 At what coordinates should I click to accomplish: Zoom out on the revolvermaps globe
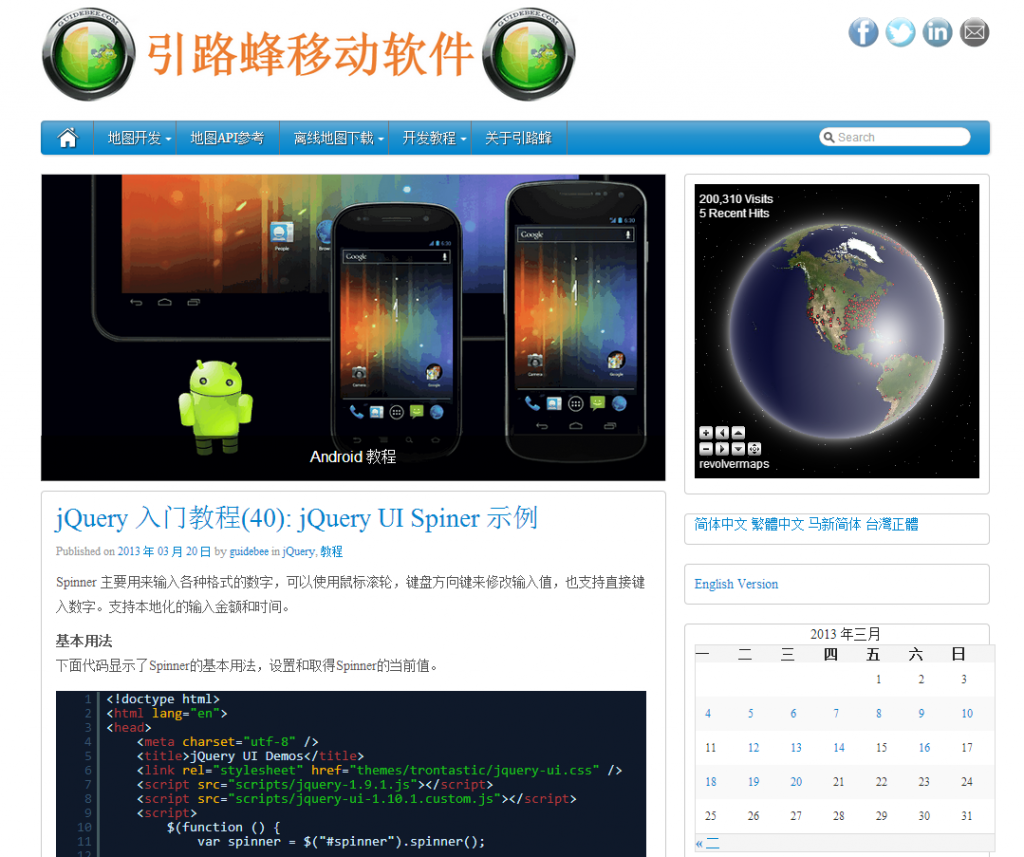pyautogui.click(x=706, y=449)
